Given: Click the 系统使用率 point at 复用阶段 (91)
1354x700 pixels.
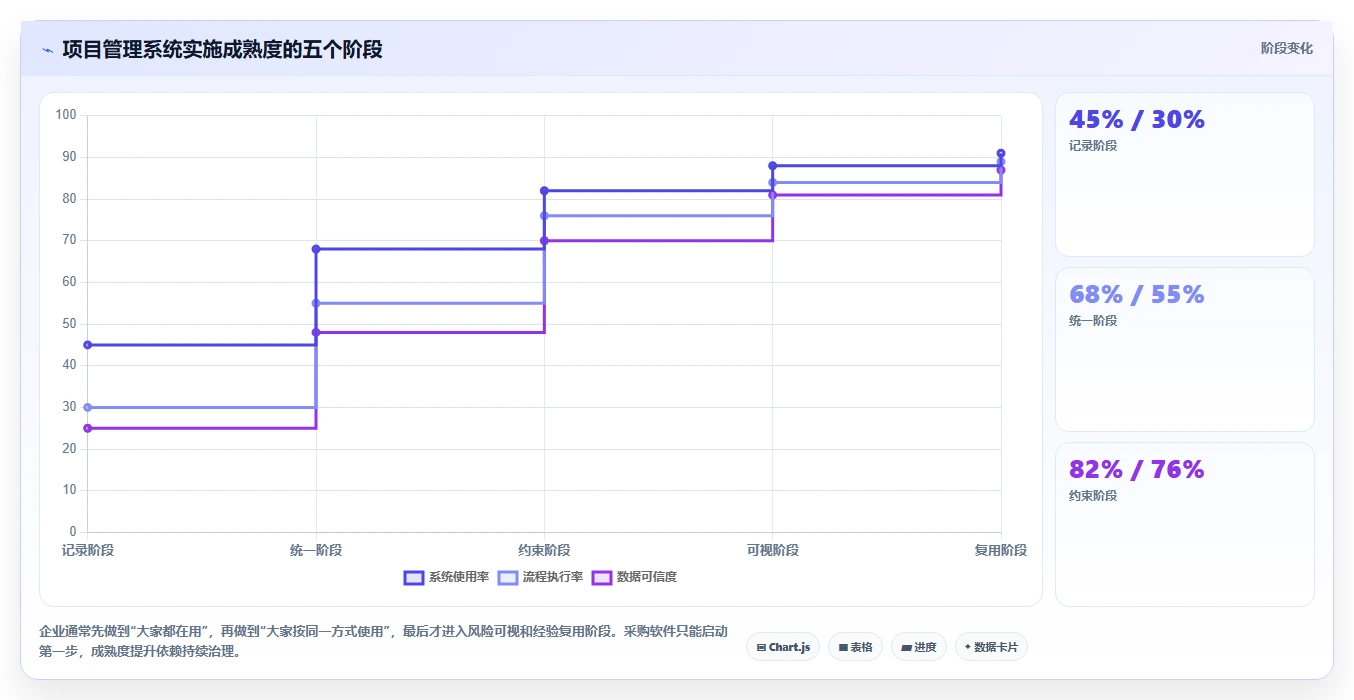Looking at the screenshot, I should pos(1001,153).
